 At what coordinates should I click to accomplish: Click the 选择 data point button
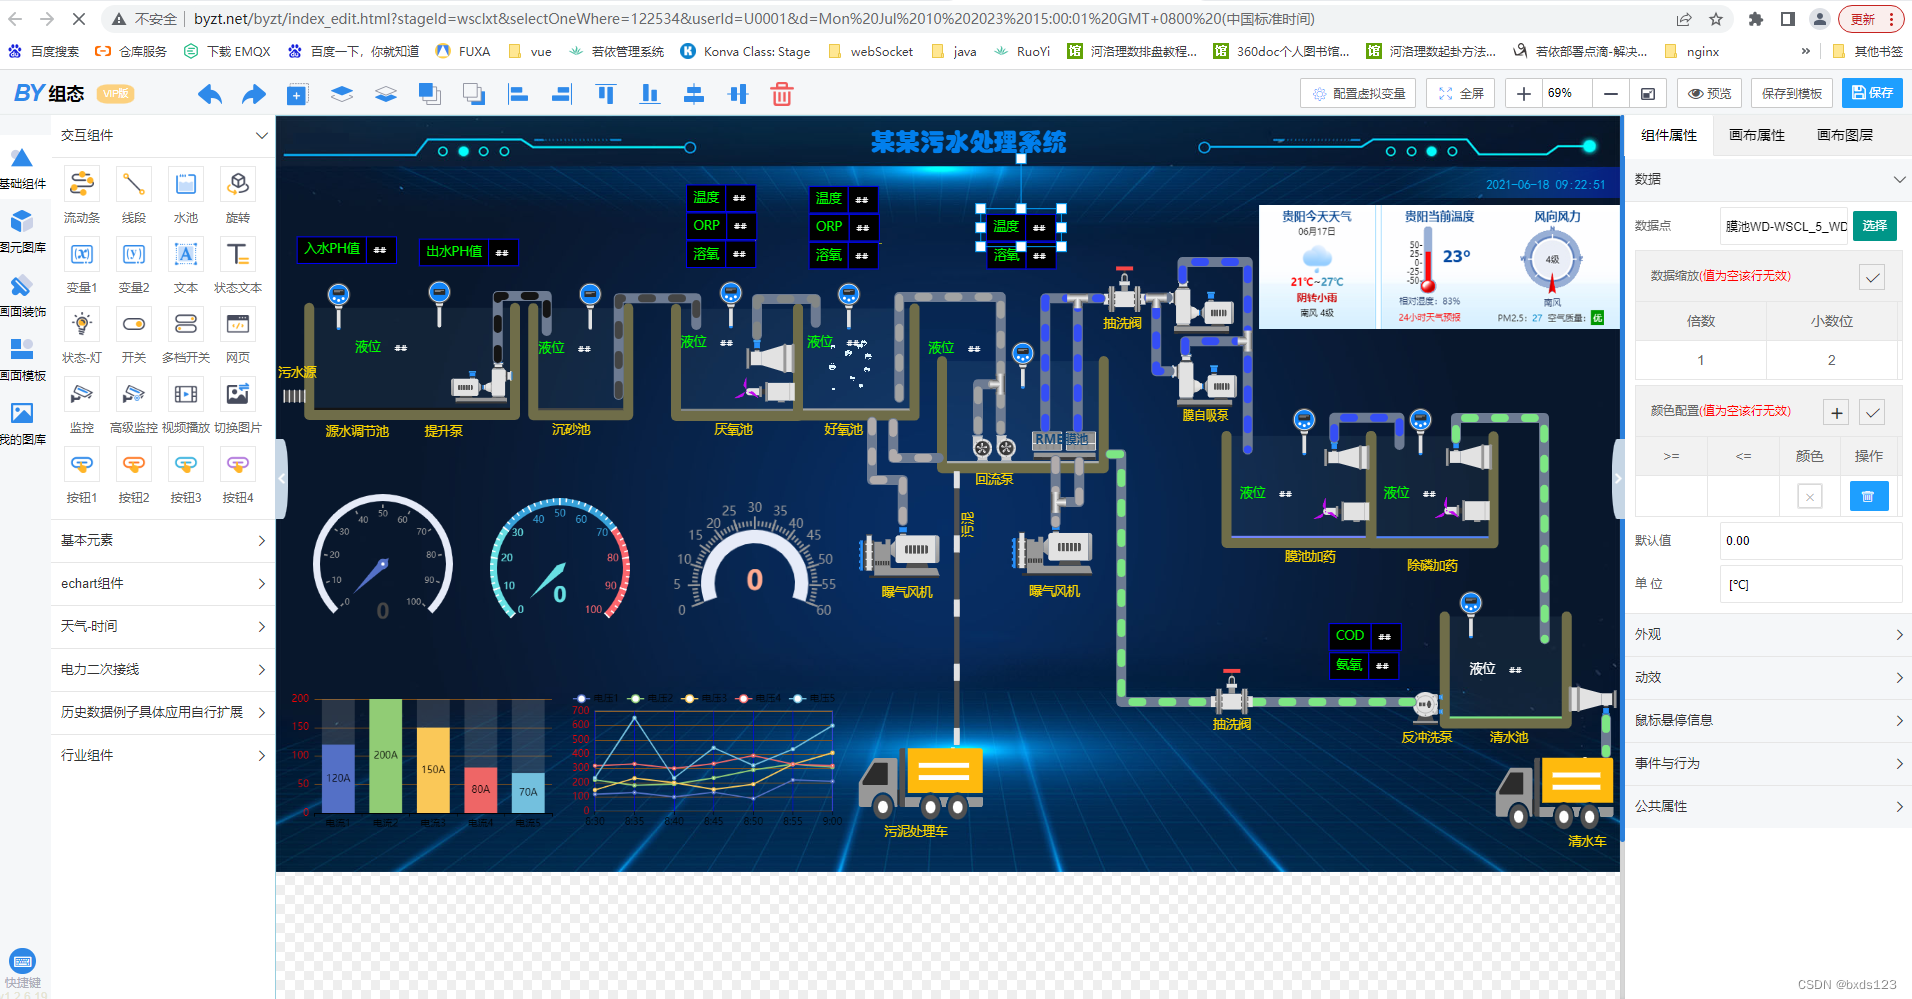[x=1875, y=226]
